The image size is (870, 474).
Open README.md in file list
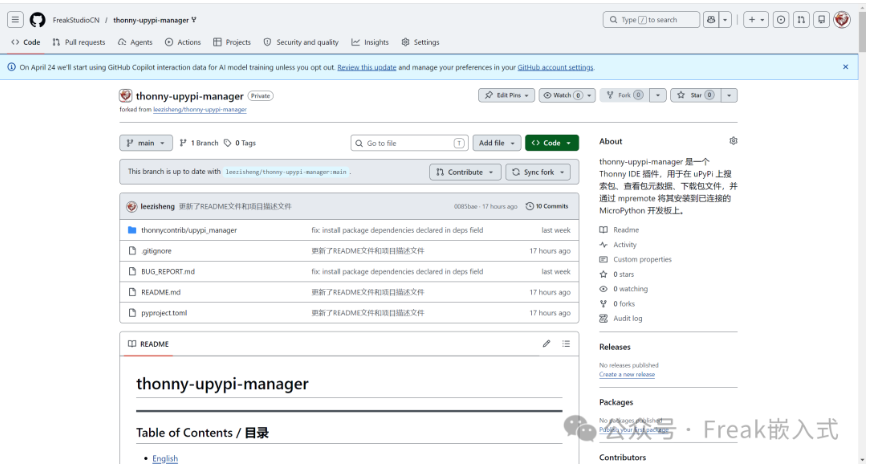point(160,293)
